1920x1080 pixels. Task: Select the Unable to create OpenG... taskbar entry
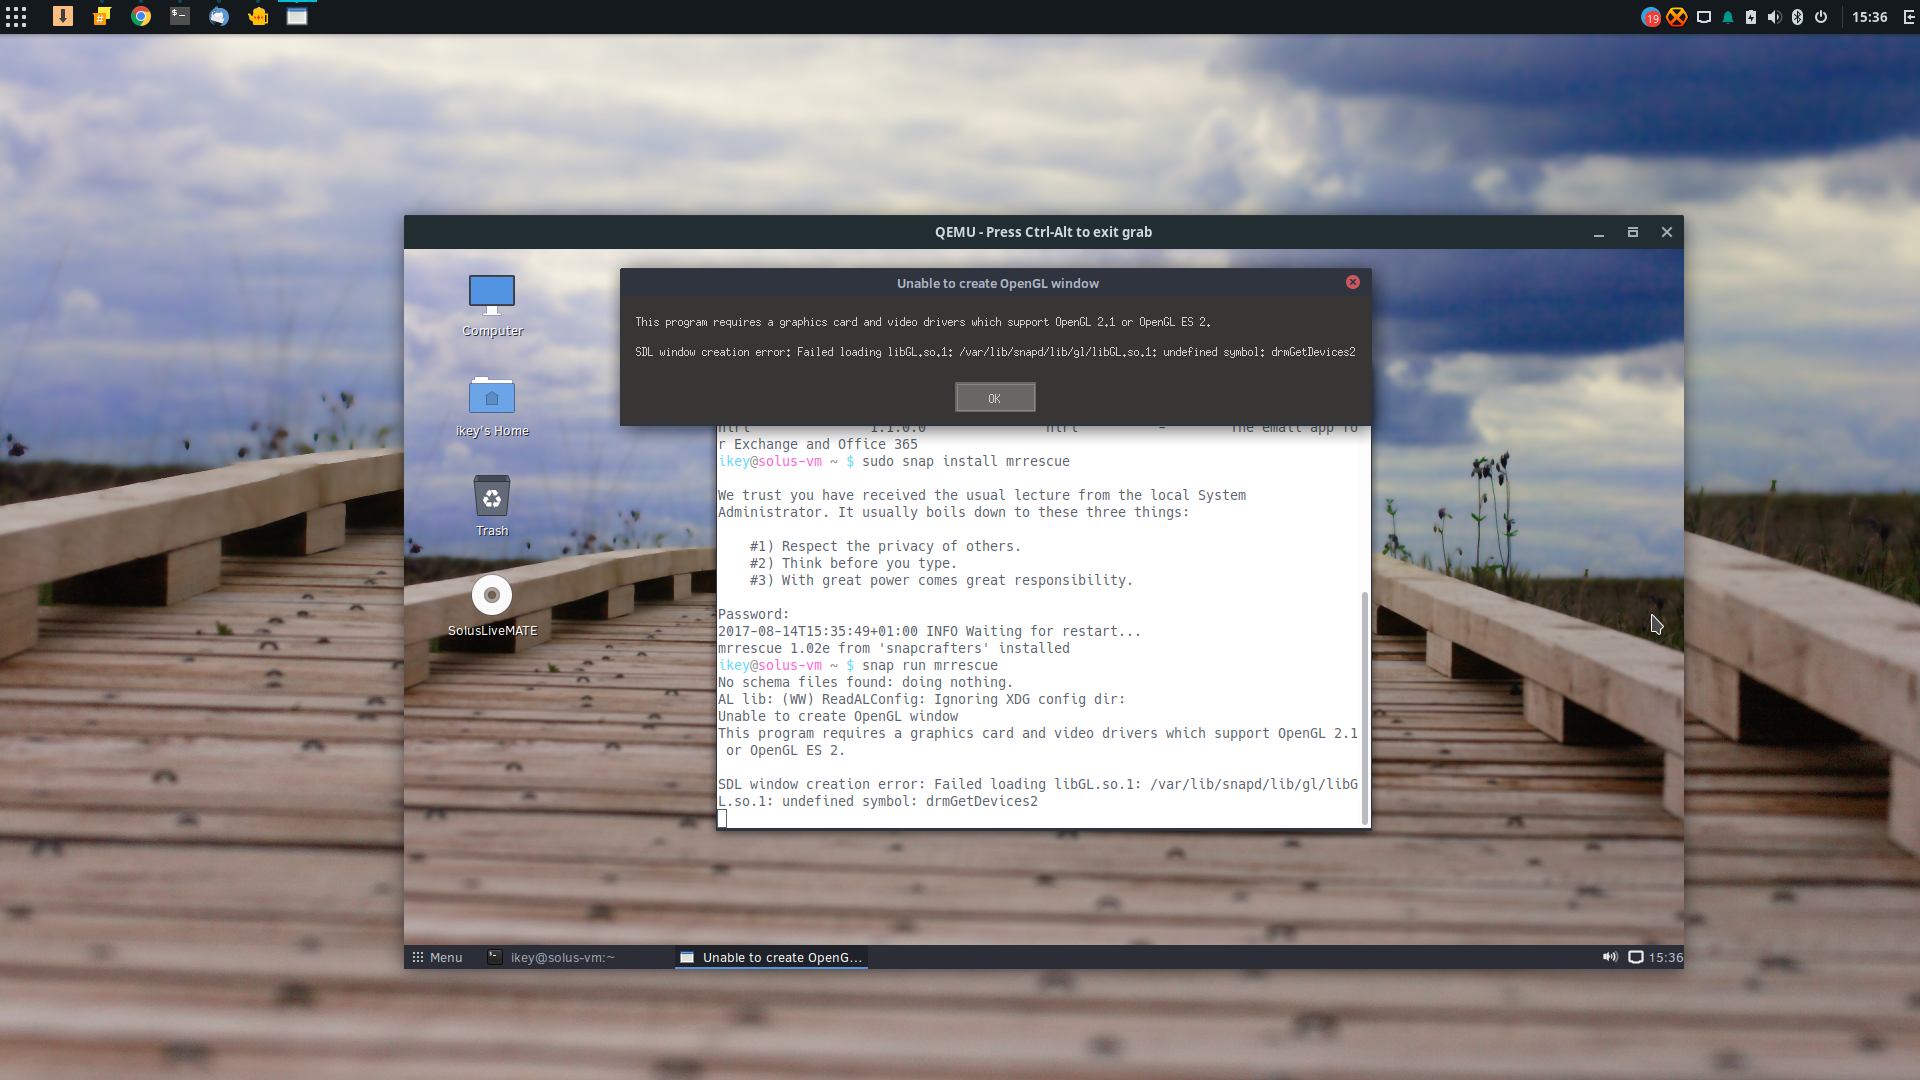pyautogui.click(x=771, y=957)
